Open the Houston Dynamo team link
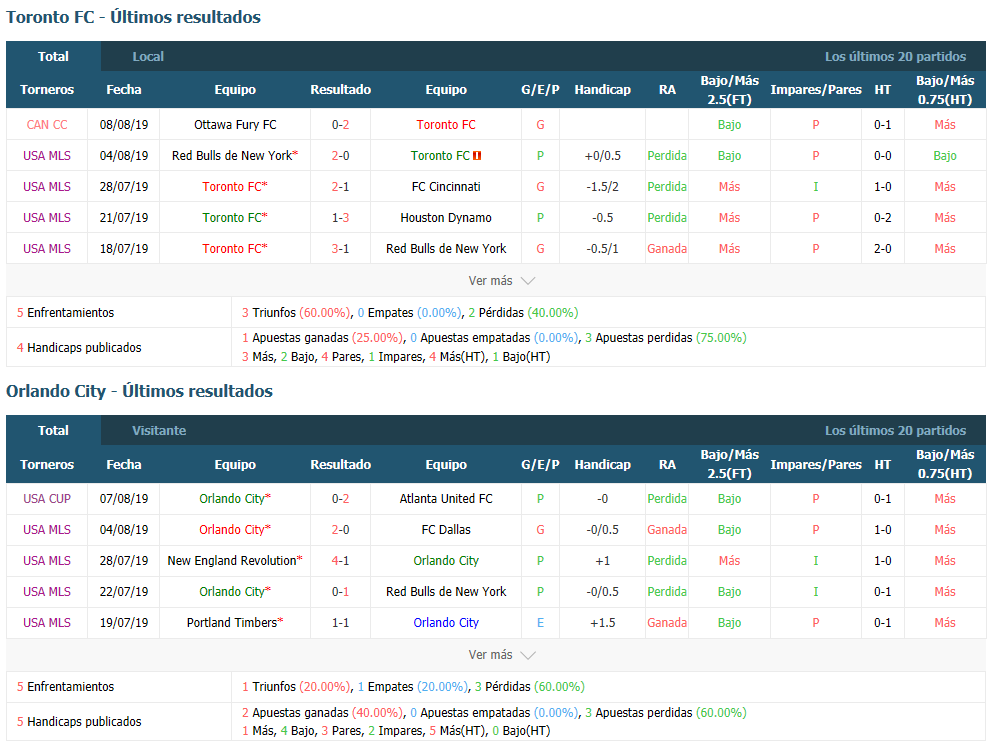The width and height of the screenshot is (996, 749). pos(446,218)
